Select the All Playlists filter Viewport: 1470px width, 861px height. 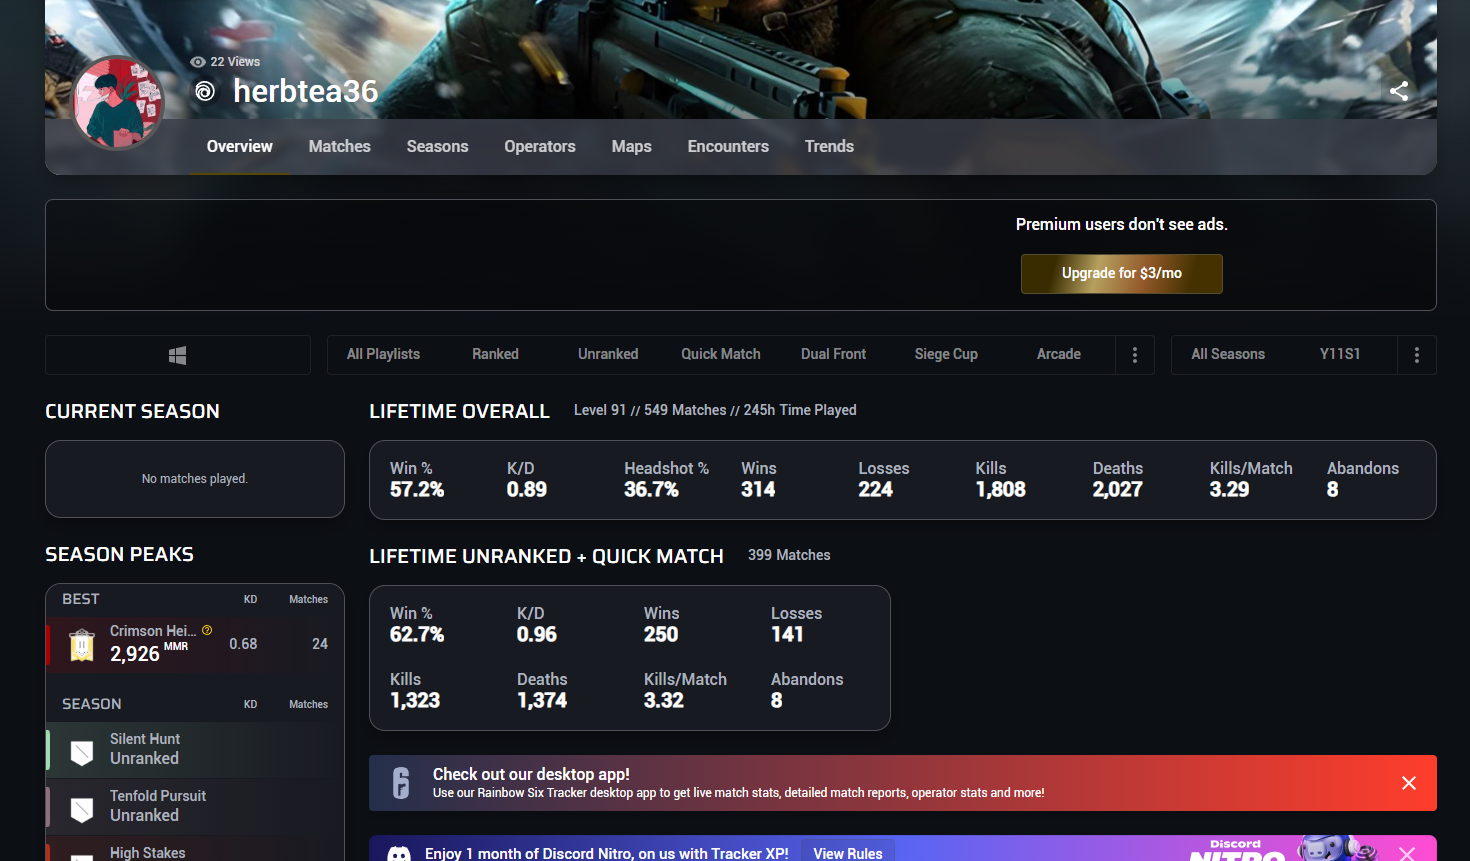[x=383, y=354]
